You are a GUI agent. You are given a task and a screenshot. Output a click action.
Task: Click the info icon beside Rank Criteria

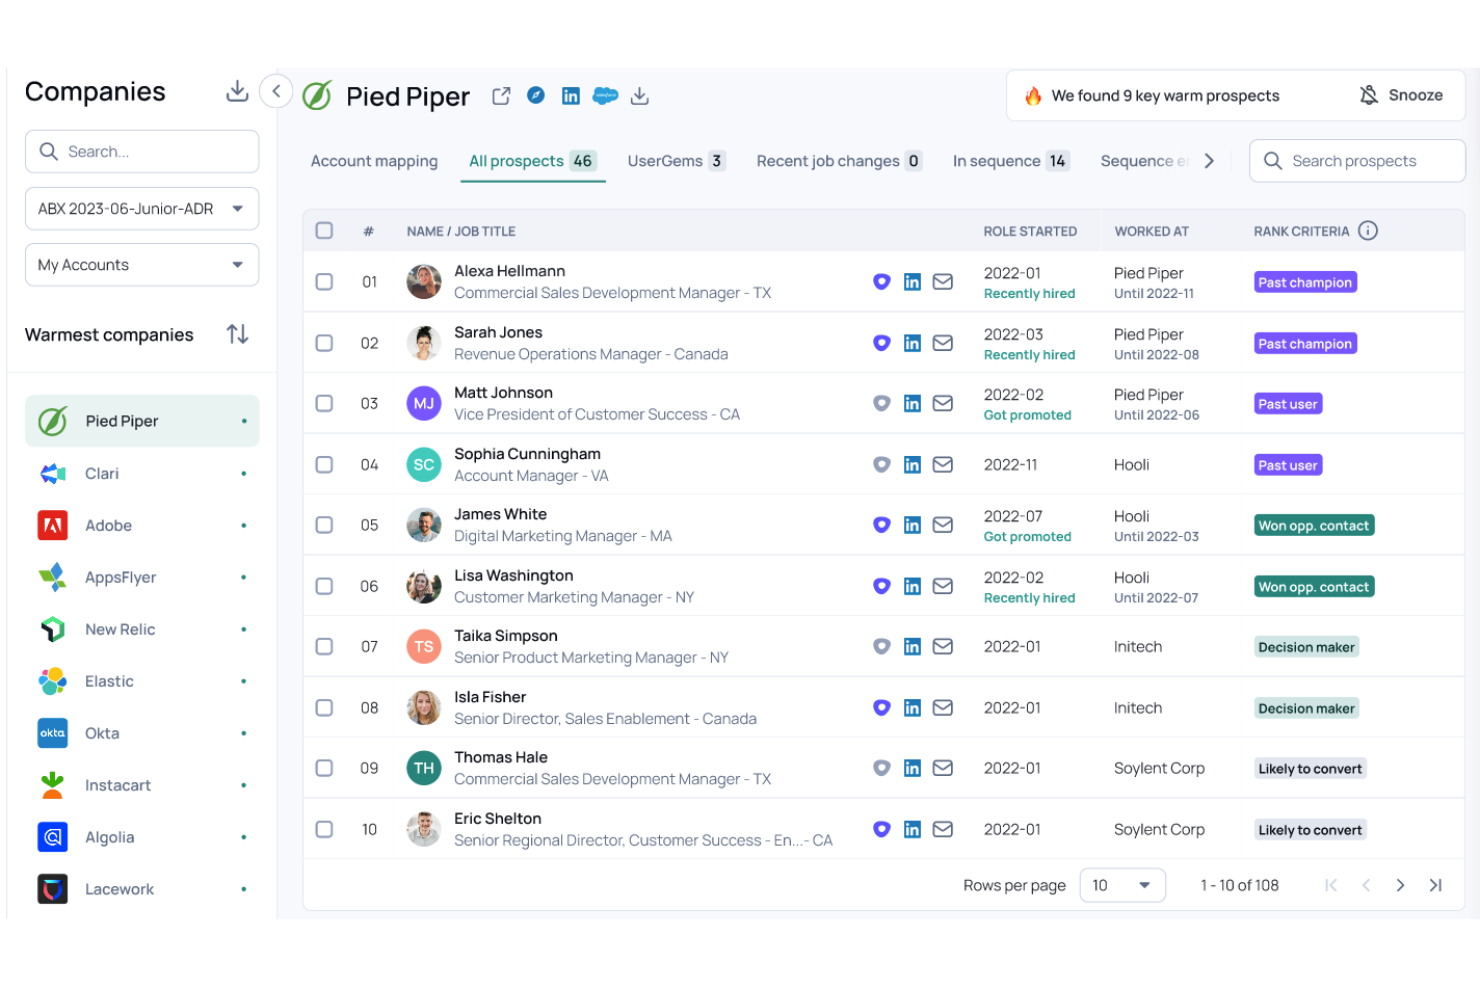[x=1368, y=230]
